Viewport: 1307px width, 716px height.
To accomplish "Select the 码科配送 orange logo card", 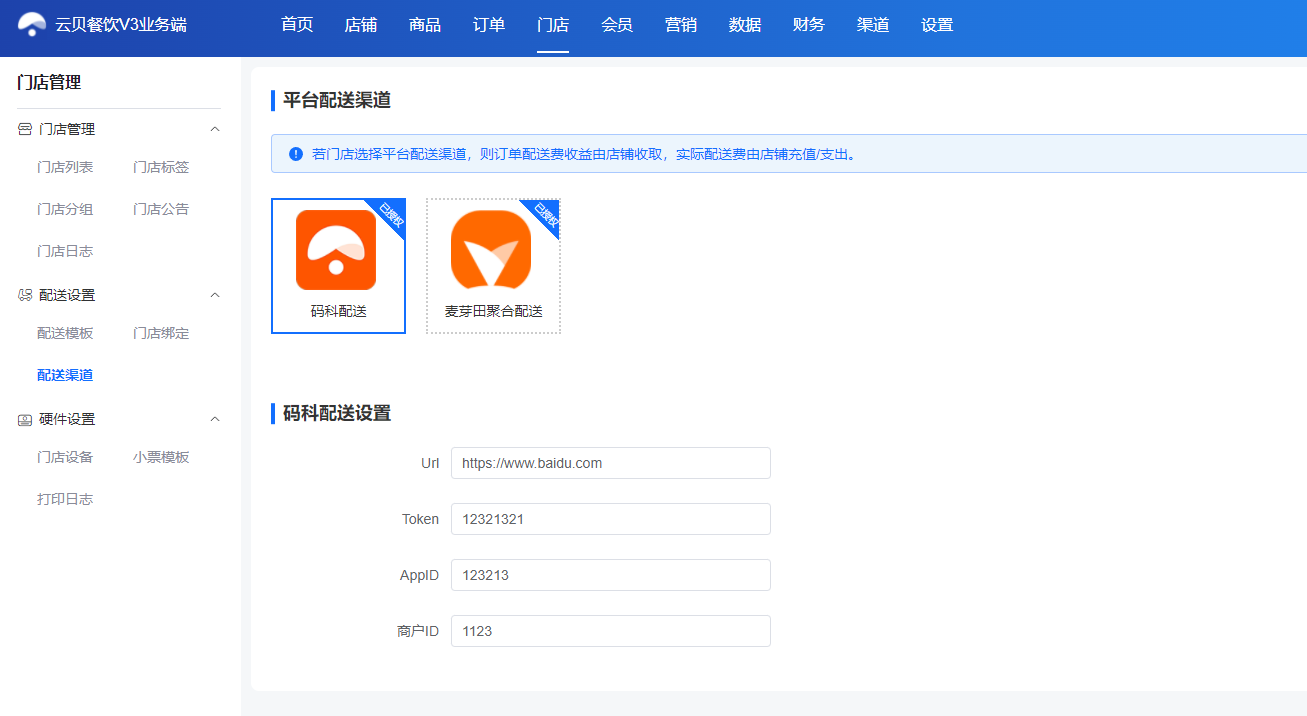I will pos(338,266).
